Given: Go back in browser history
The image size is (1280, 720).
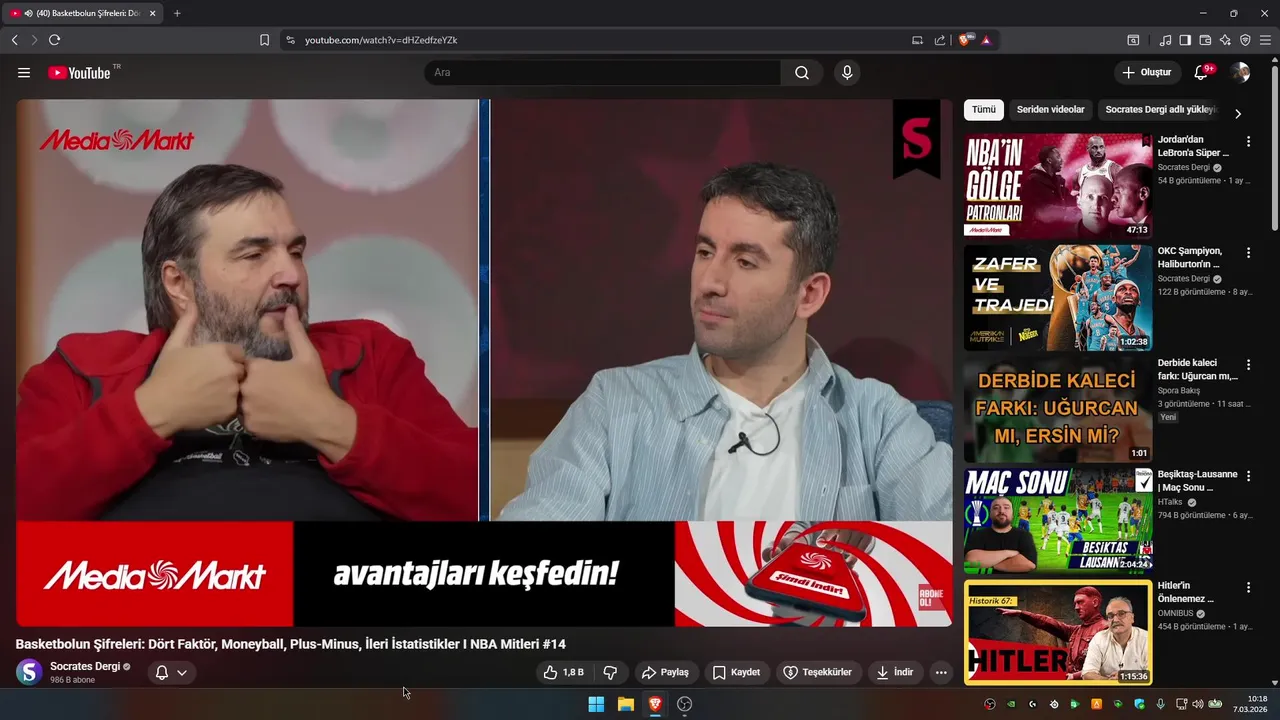Looking at the screenshot, I should [x=14, y=40].
